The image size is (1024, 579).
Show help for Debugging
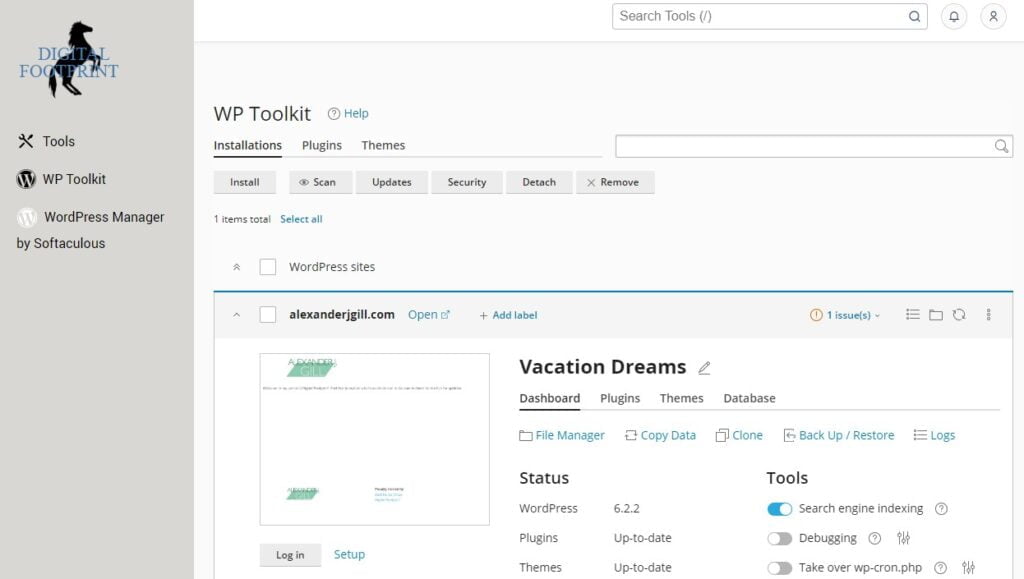[x=874, y=538]
